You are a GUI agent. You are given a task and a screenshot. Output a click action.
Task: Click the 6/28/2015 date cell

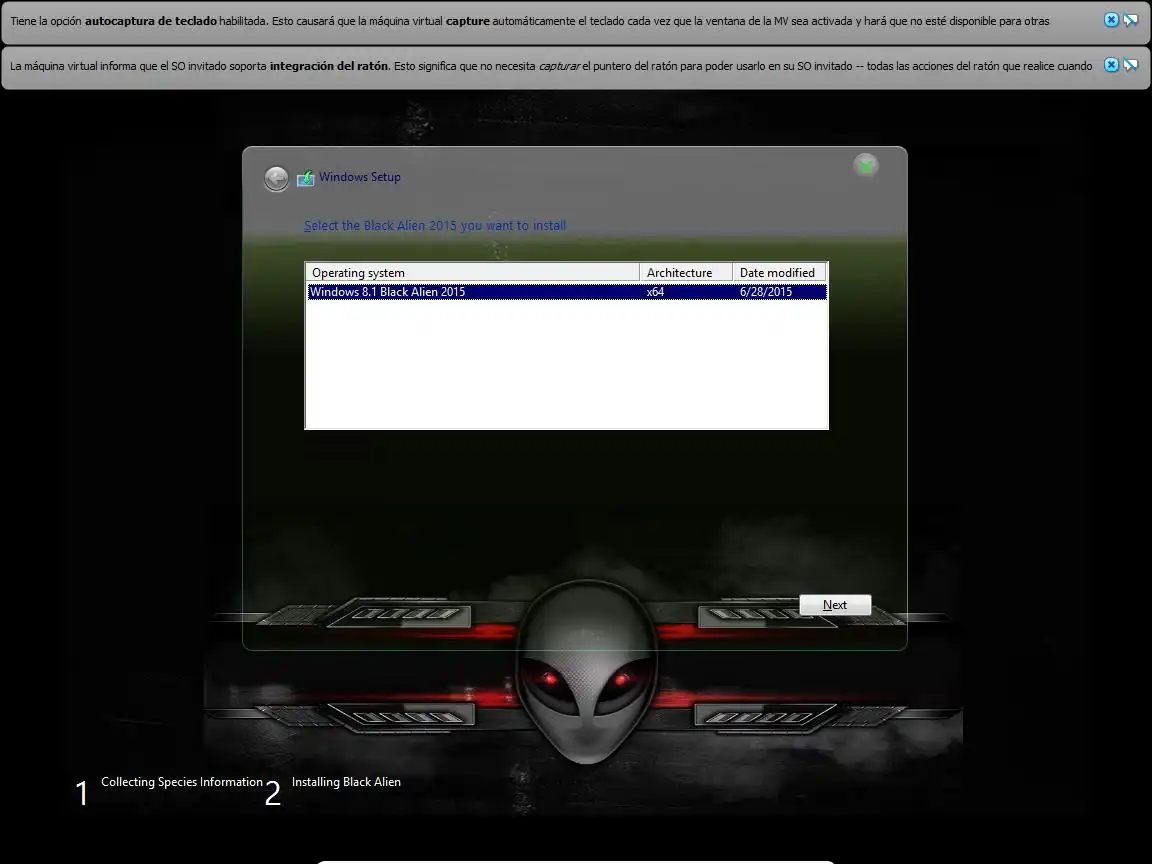tap(766, 292)
